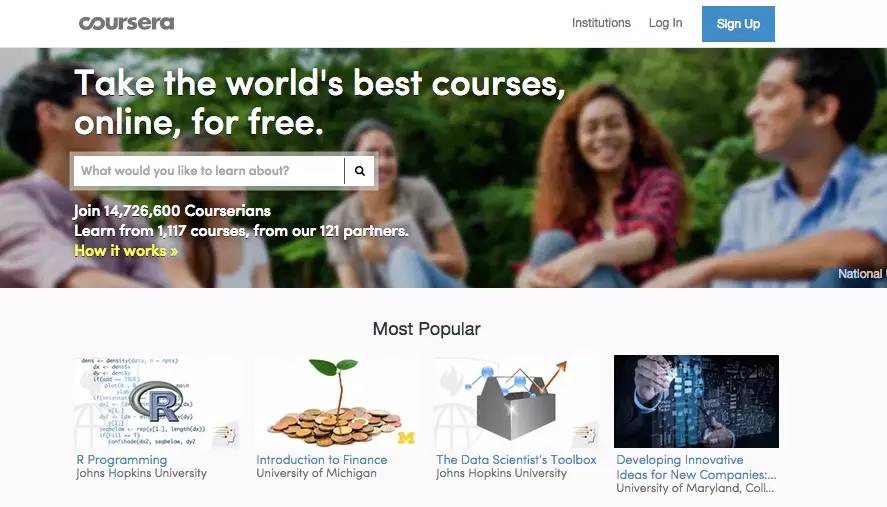
Task: Open the Introduction to Finance coins thumbnail
Action: tap(336, 402)
